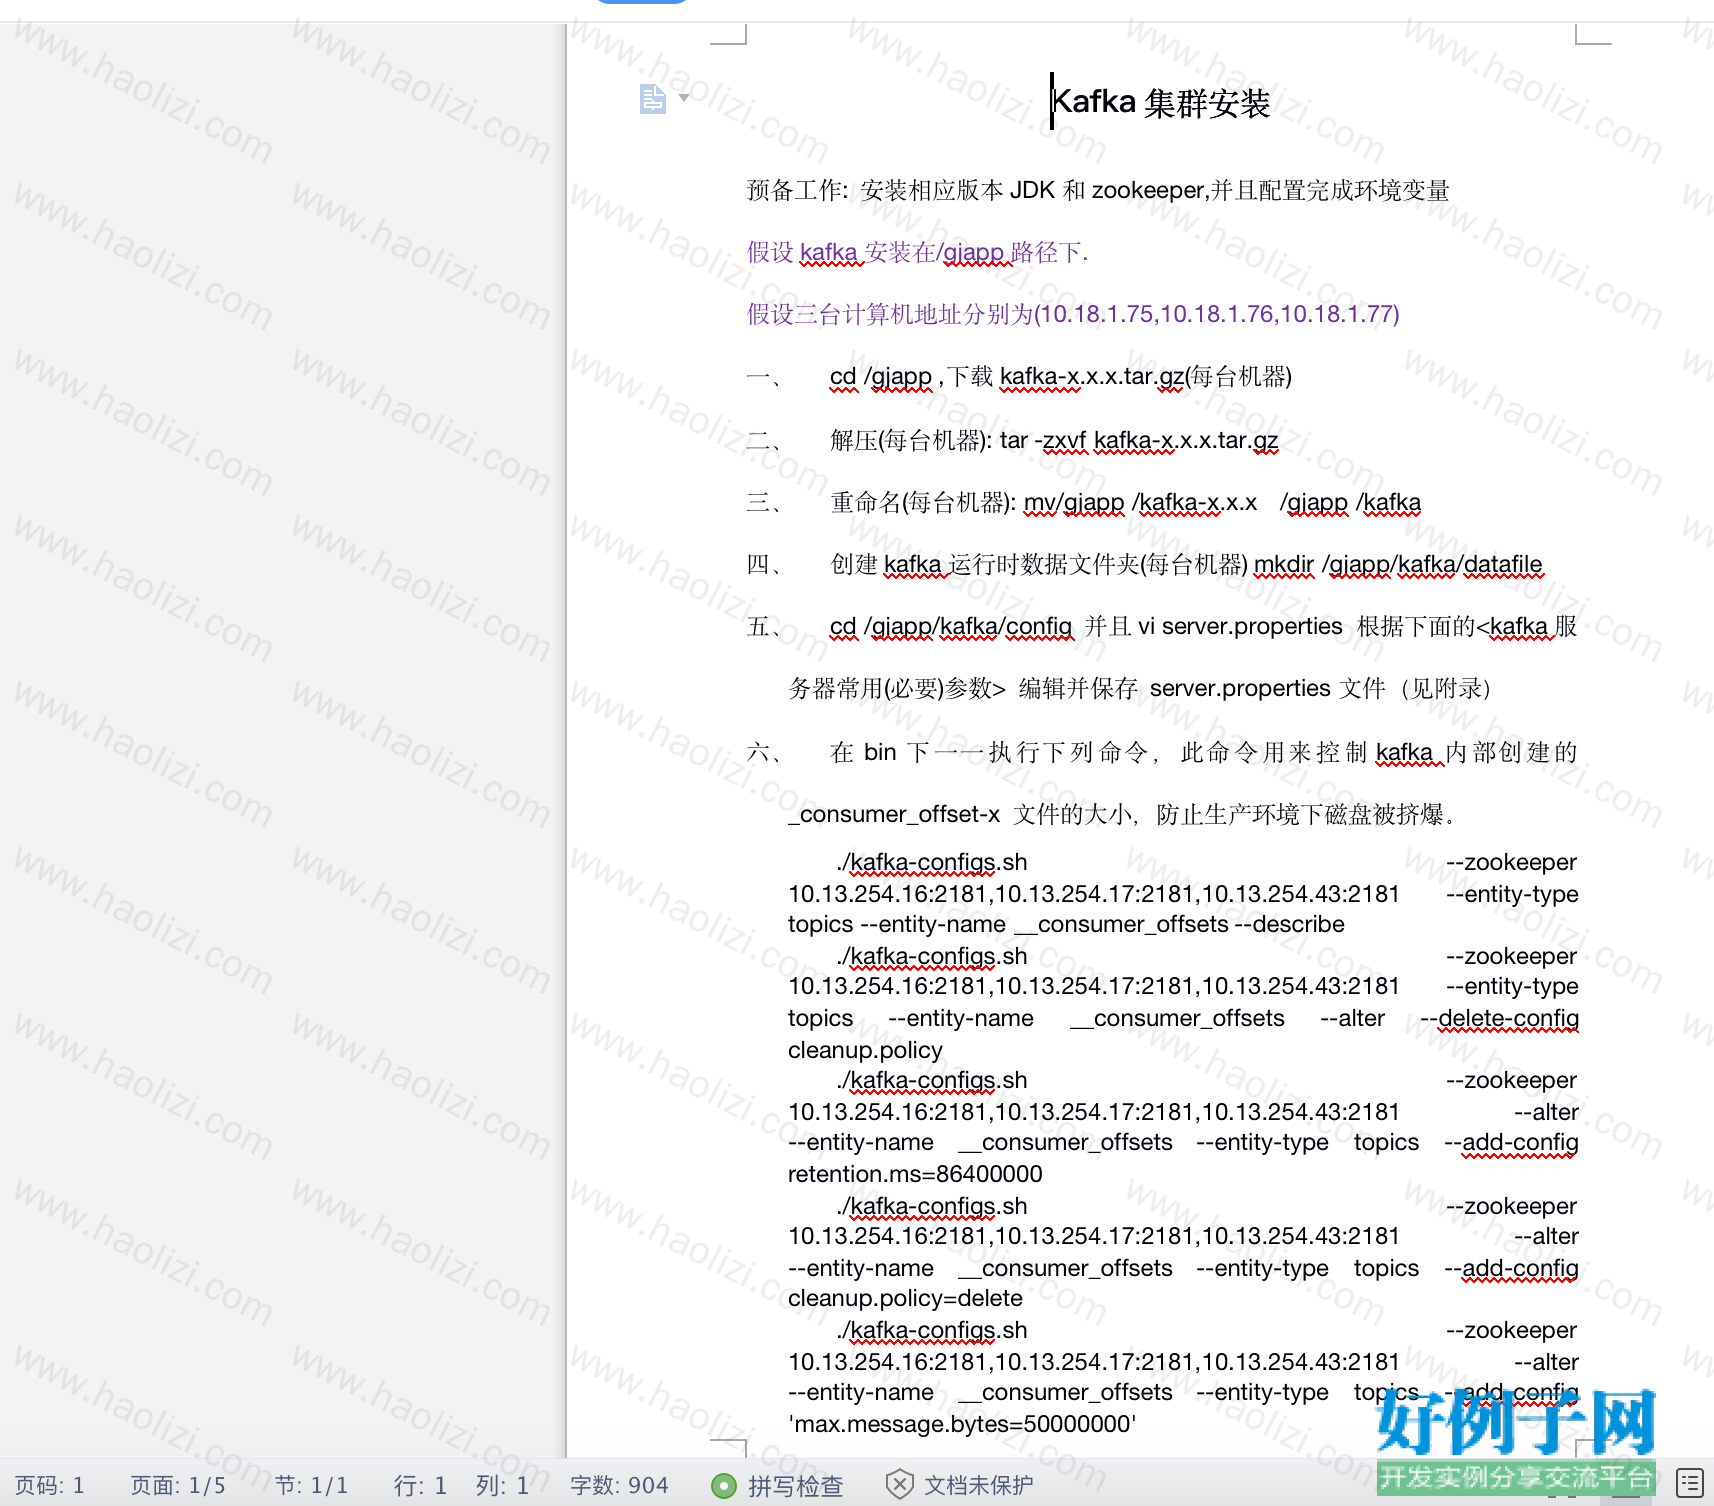
Task: Click the document protection shield icon
Action: point(899,1485)
